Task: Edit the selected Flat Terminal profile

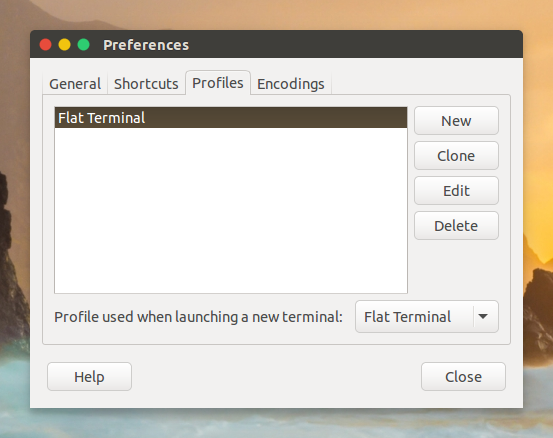Action: click(456, 190)
